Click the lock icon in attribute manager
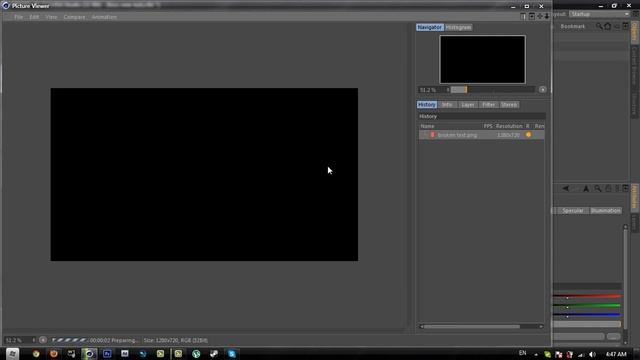Screen dimensions: 640x360 (x=608, y=189)
